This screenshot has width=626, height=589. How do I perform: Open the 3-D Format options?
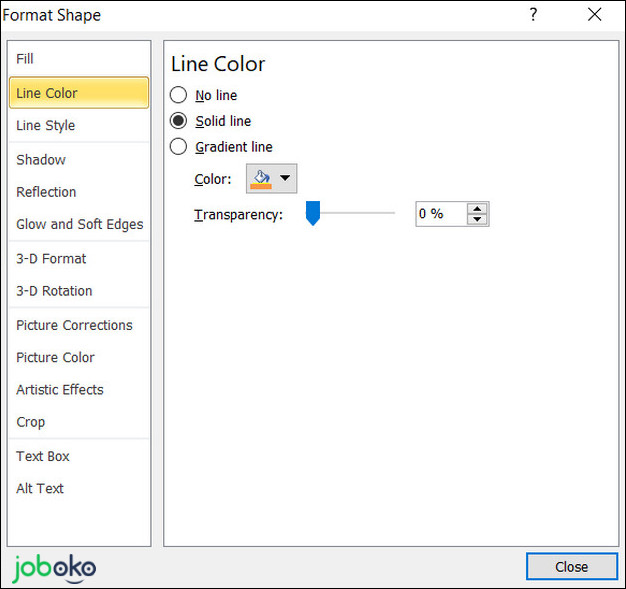[51, 258]
